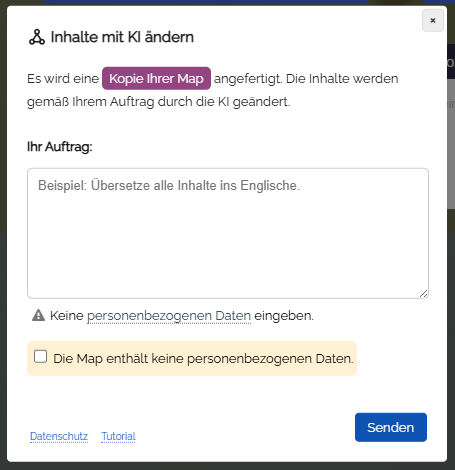Click the sentence 'gemäß Ihrem Auftrag durch die KI geändert'
The height and width of the screenshot is (470, 455).
(158, 102)
